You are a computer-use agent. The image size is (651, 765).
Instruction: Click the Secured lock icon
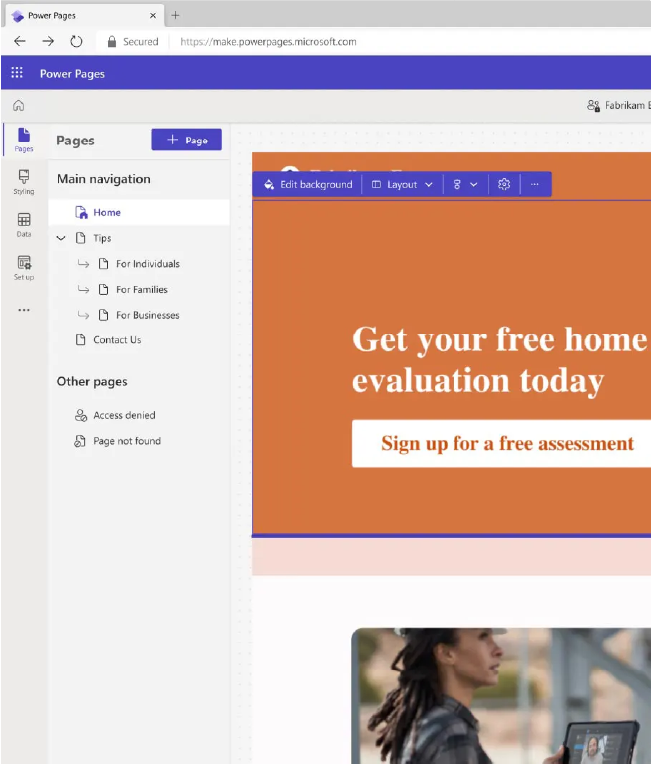[112, 41]
